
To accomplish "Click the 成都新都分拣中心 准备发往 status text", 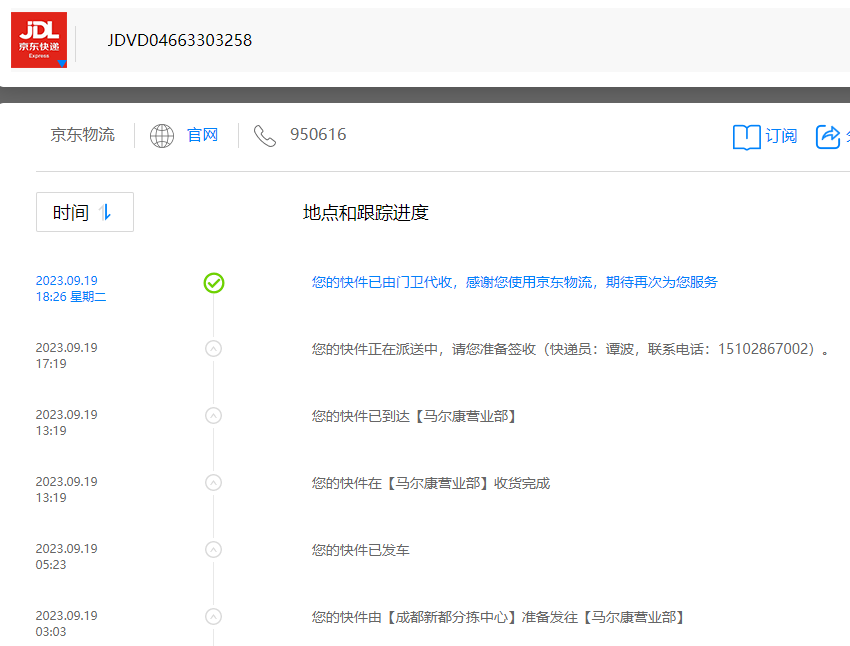I will point(498,617).
